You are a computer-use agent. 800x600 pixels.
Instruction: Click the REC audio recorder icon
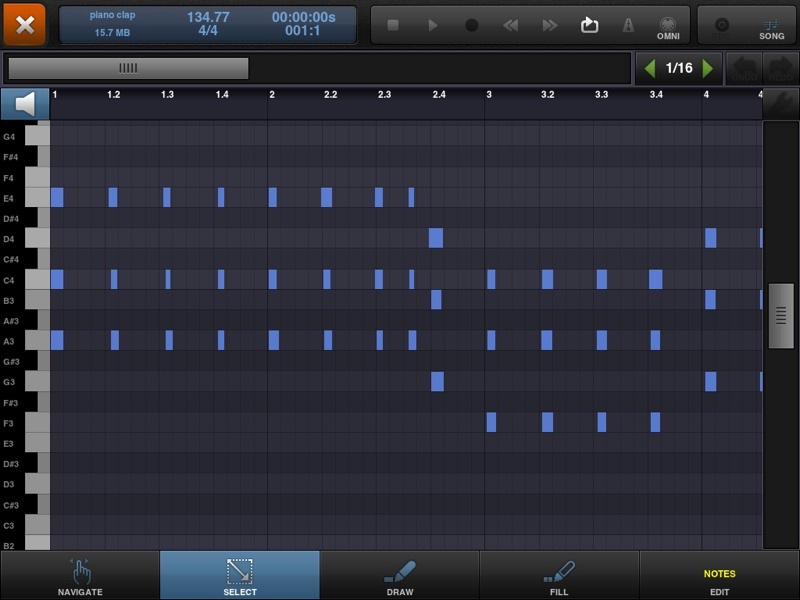pos(721,27)
